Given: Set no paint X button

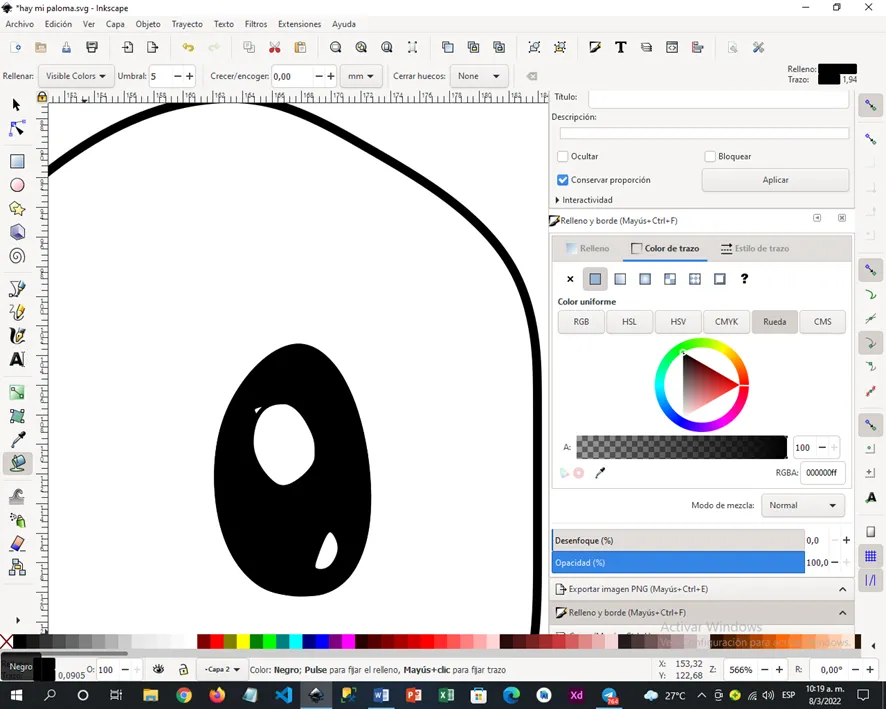Looking at the screenshot, I should click(x=570, y=279).
